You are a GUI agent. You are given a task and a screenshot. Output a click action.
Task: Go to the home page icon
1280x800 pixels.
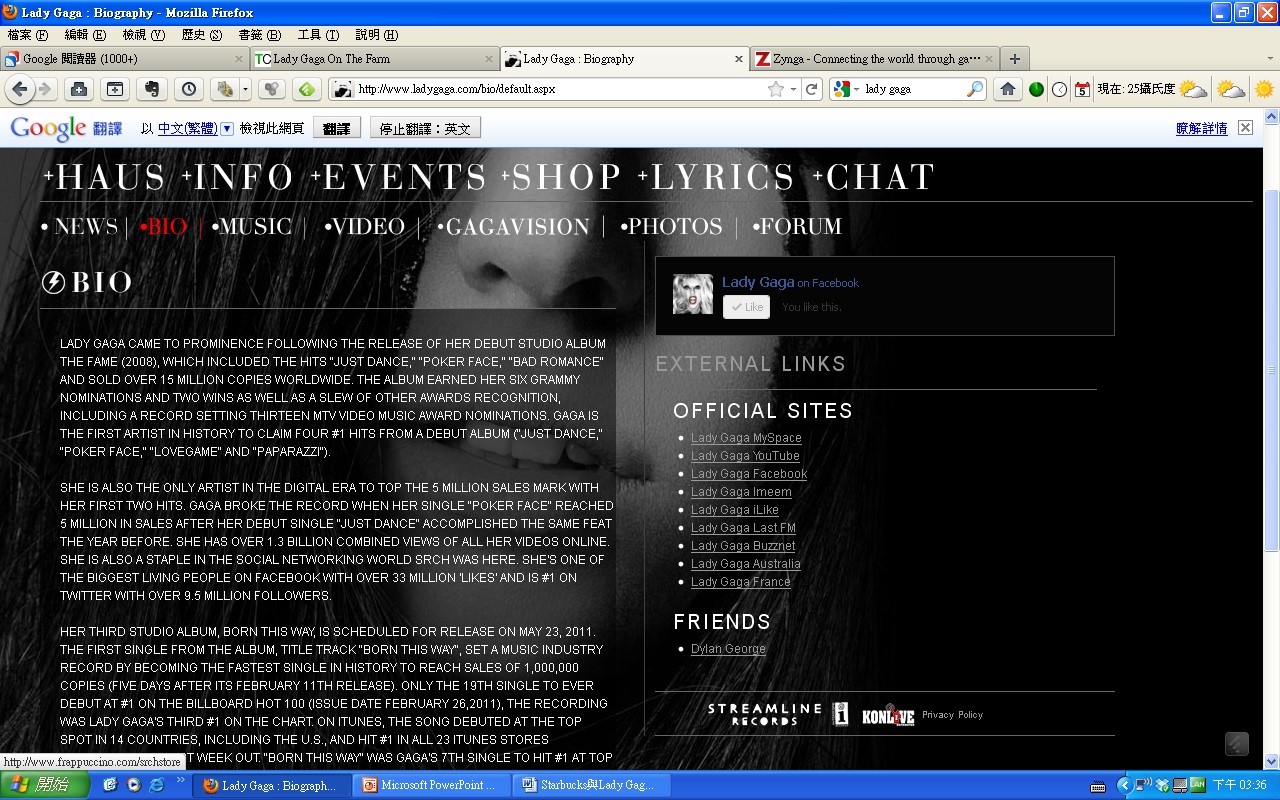tap(1007, 89)
